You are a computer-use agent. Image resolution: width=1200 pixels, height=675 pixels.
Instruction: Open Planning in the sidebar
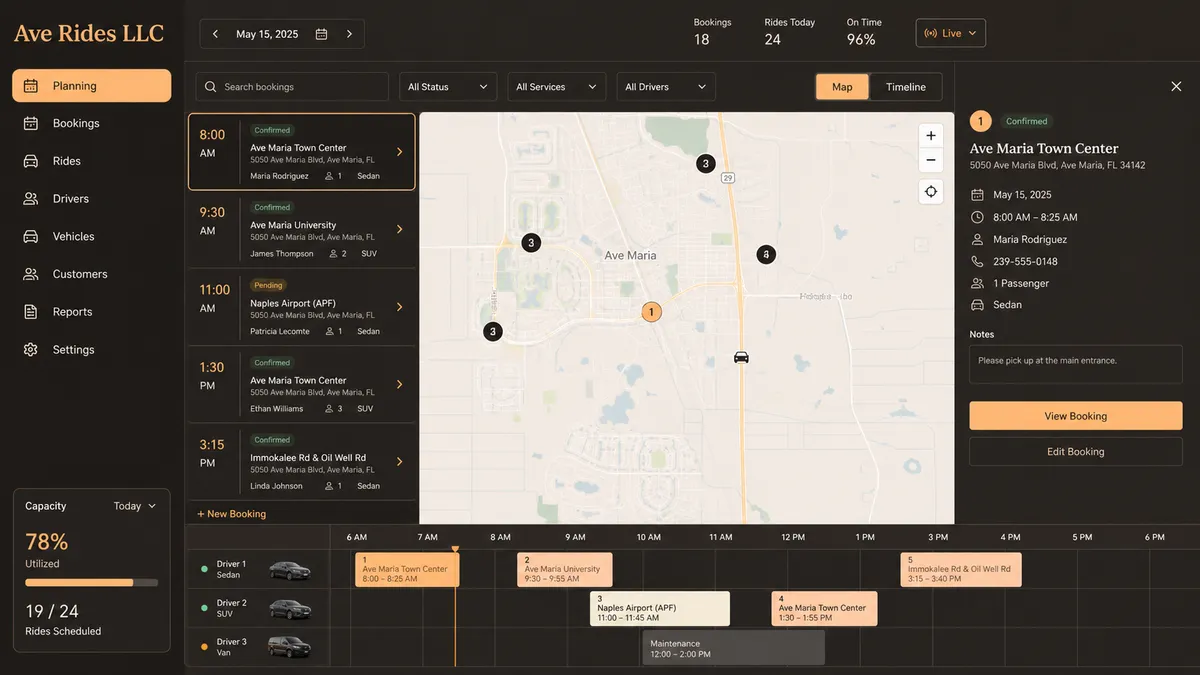[x=91, y=86]
